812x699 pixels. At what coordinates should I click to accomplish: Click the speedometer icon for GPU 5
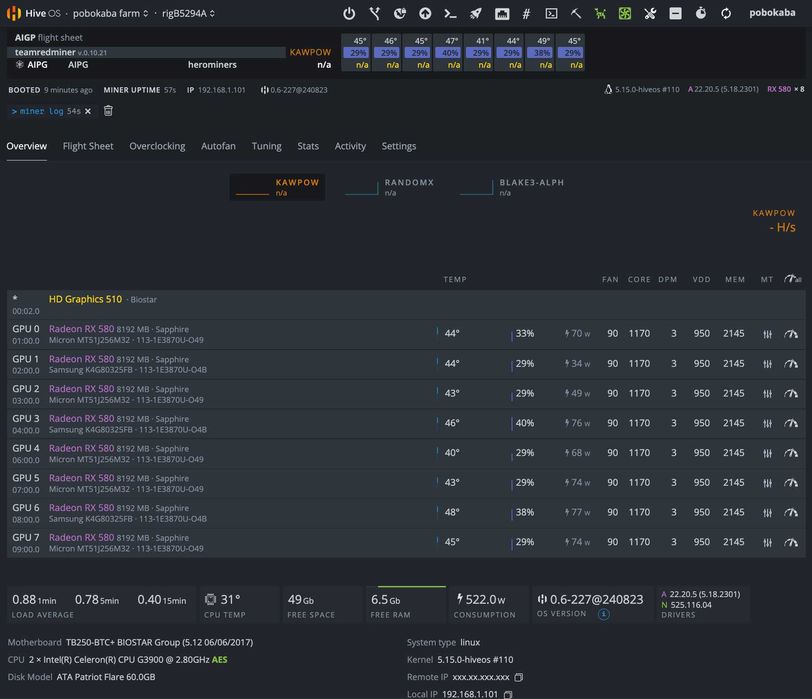(x=791, y=483)
